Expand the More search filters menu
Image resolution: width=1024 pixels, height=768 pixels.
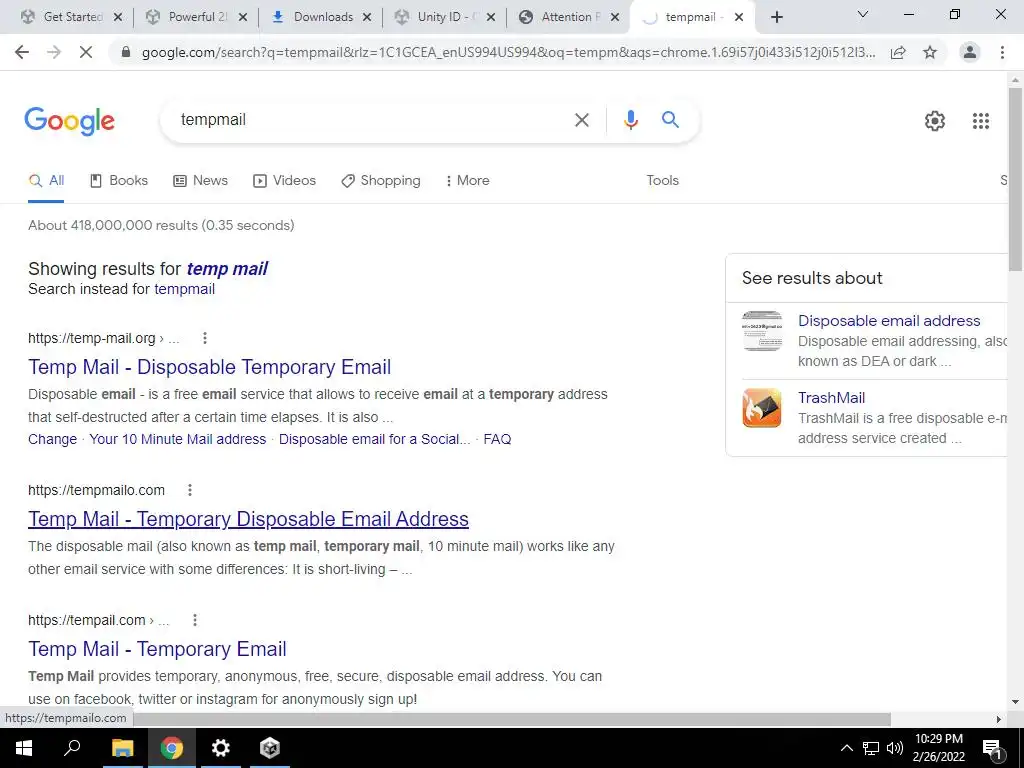click(x=468, y=181)
